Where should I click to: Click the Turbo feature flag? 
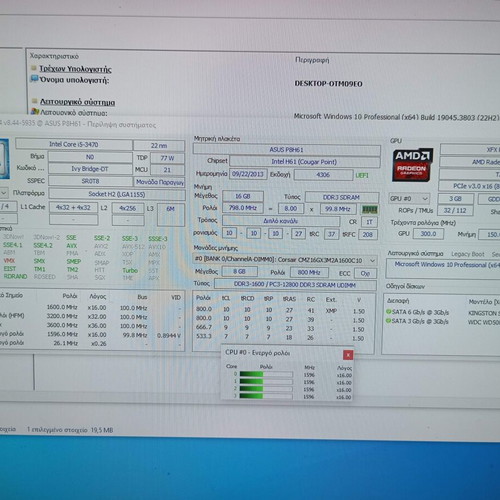click(x=130, y=270)
